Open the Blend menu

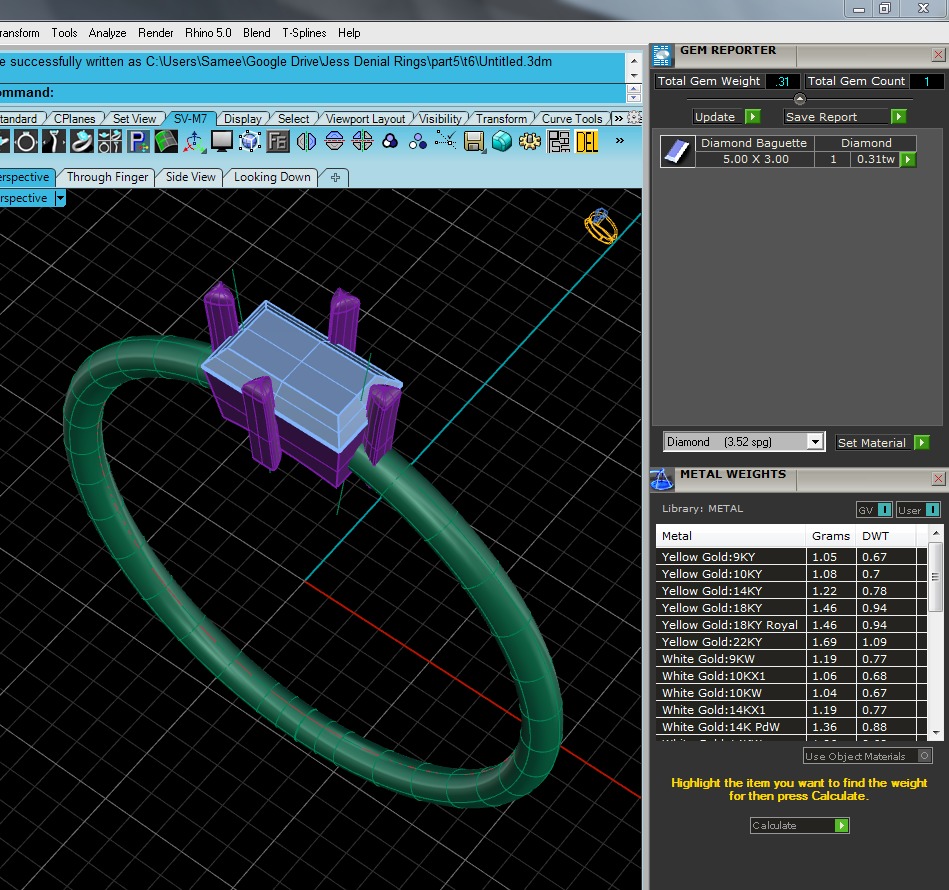tap(257, 33)
